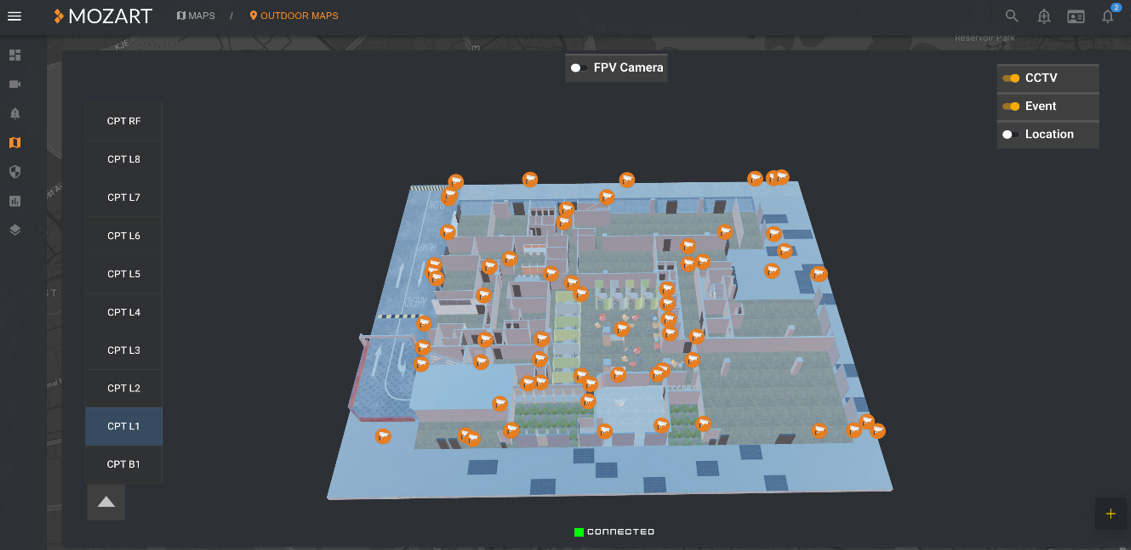
Task: Open the hamburger navigation menu
Action: pyautogui.click(x=15, y=16)
